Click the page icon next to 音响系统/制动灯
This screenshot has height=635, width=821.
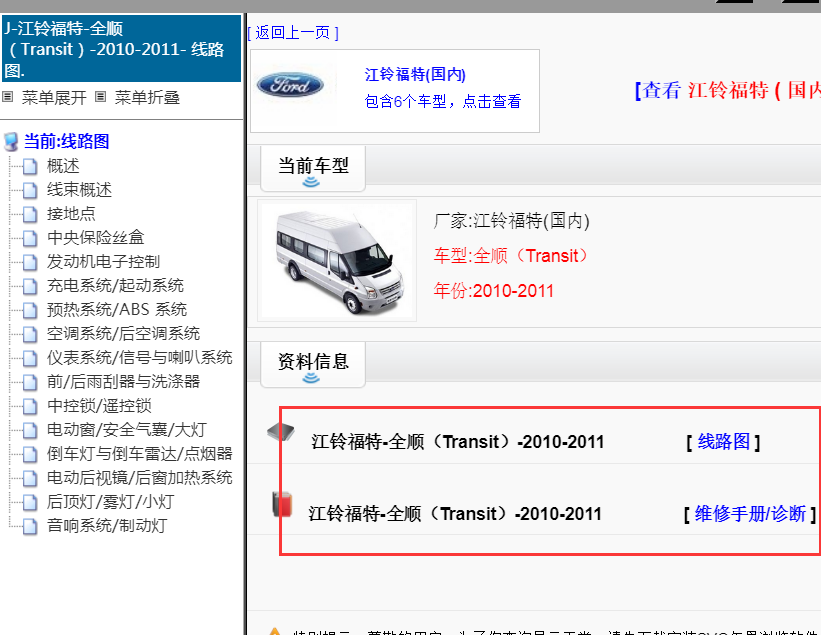point(30,526)
